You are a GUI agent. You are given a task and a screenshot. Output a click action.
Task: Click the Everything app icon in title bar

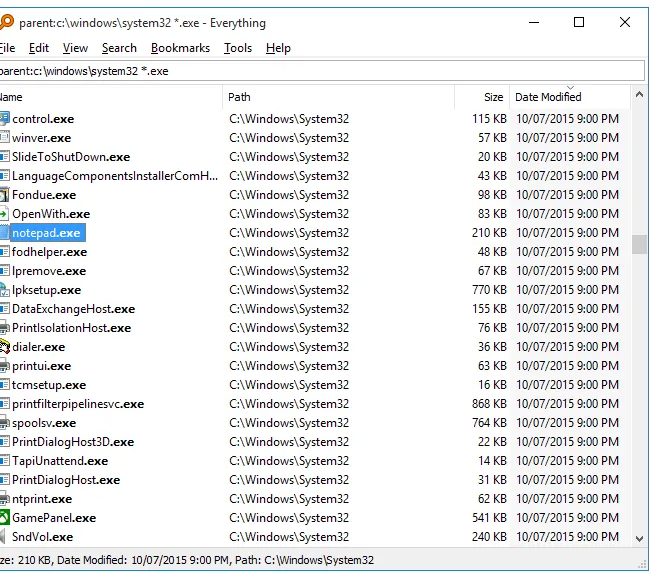[5, 22]
